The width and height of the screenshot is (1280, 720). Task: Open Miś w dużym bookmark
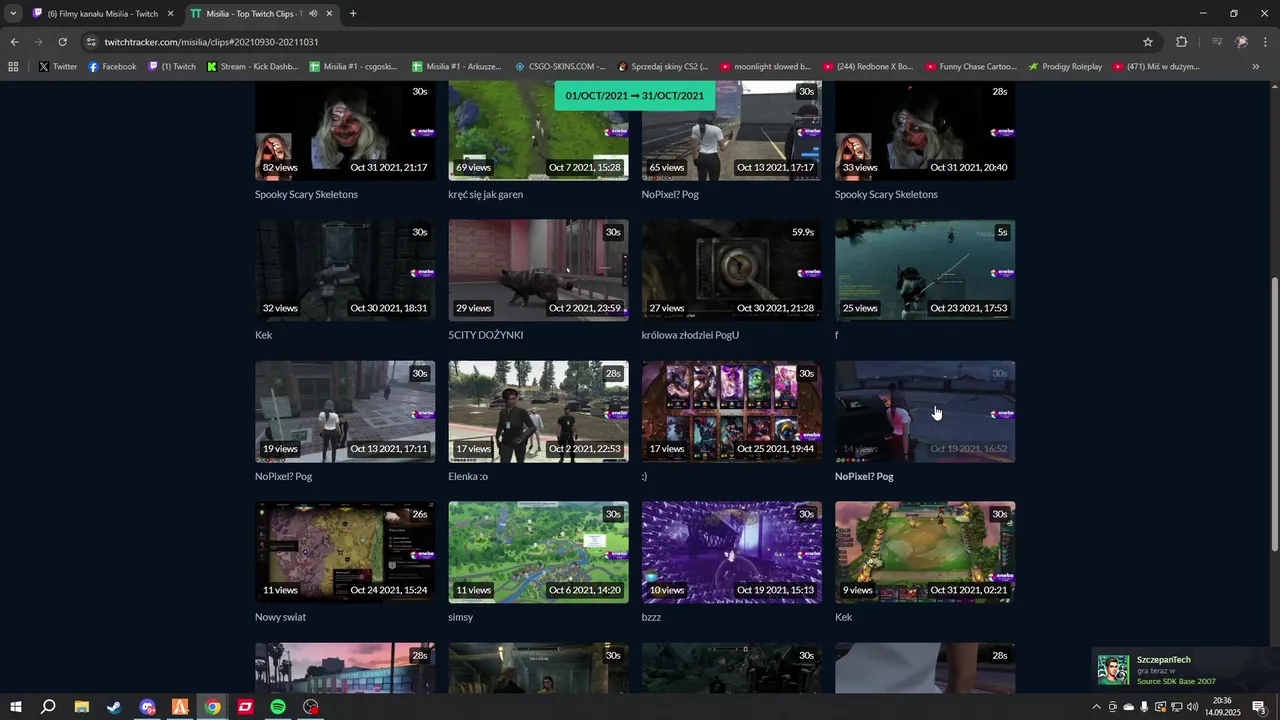(x=1155, y=67)
